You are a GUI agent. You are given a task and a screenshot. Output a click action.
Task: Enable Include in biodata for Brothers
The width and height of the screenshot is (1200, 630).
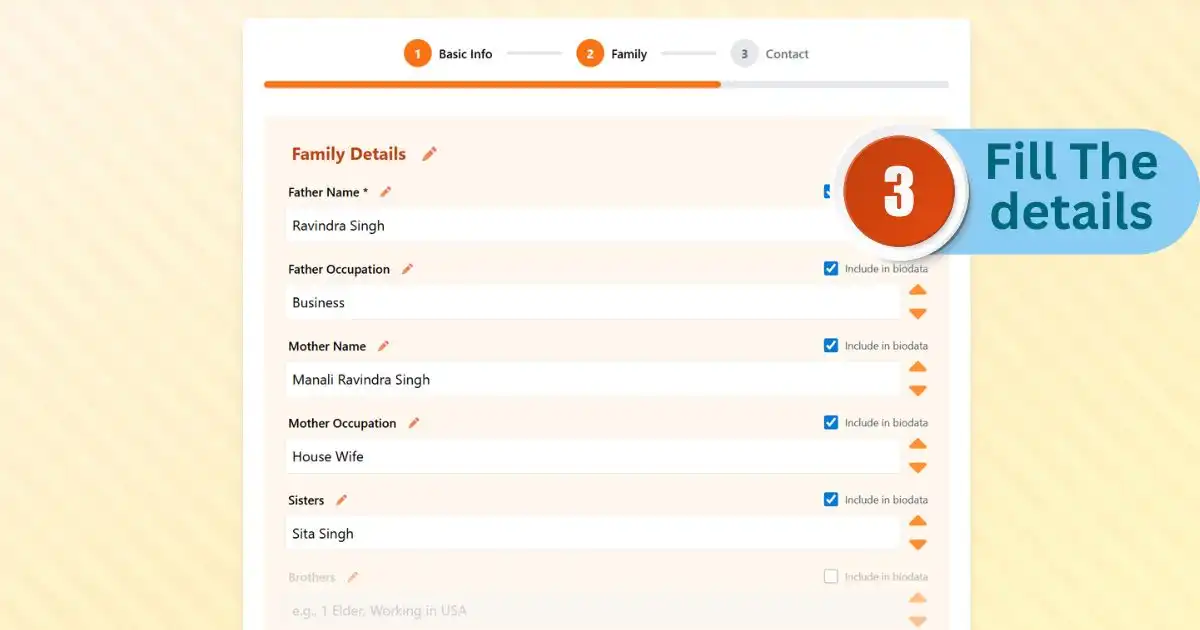pyautogui.click(x=831, y=576)
